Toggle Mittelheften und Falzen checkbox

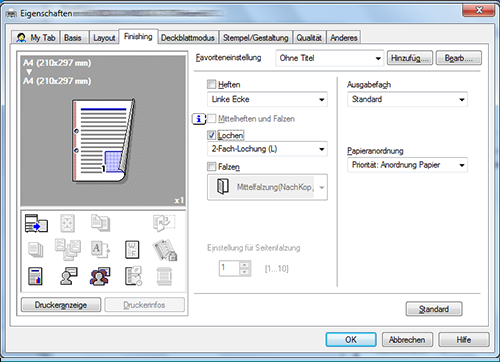point(211,118)
